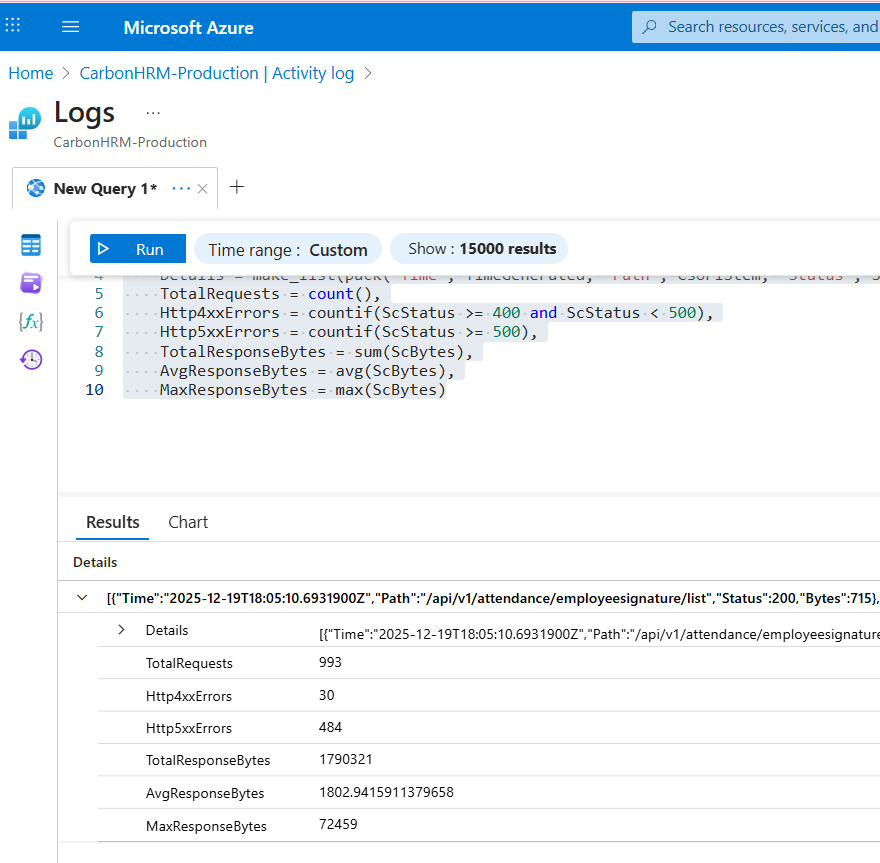Click query line 6 Http4xxErrors countif
This screenshot has height=863, width=880.
click(x=436, y=313)
